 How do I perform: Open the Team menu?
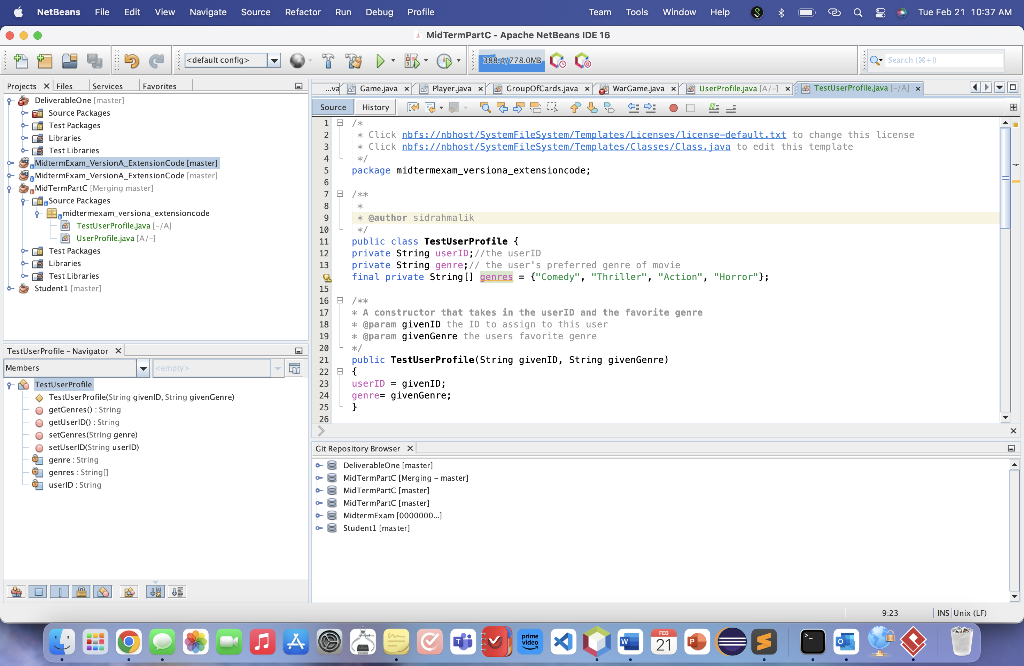pyautogui.click(x=600, y=12)
